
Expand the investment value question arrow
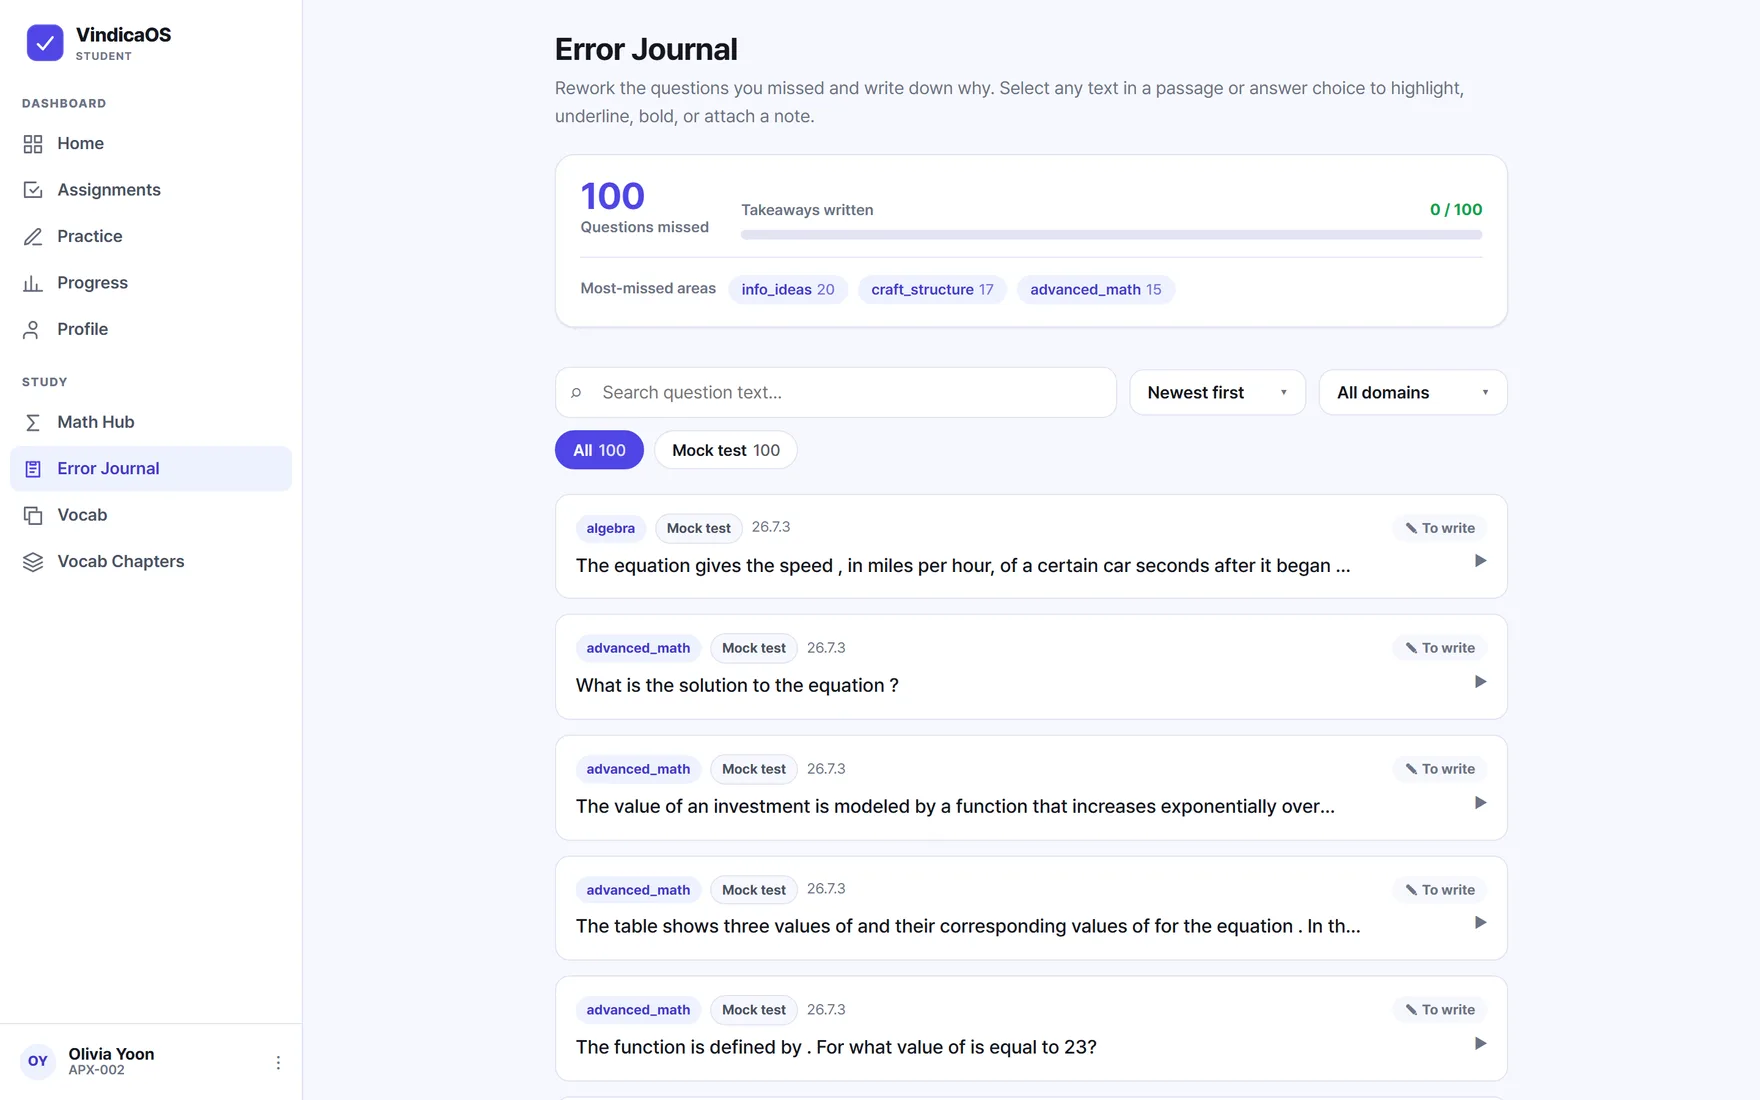pos(1480,803)
